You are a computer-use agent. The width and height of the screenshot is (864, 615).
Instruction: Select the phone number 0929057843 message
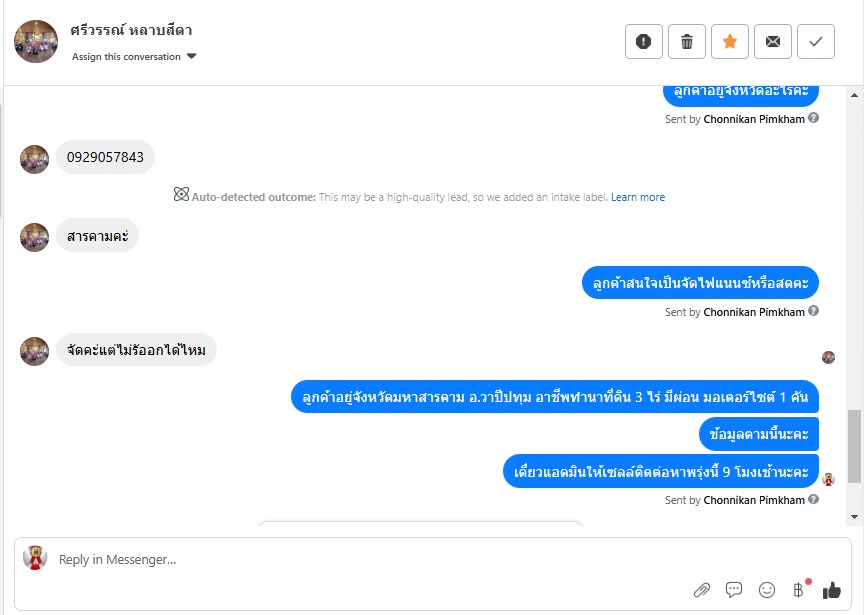(105, 157)
